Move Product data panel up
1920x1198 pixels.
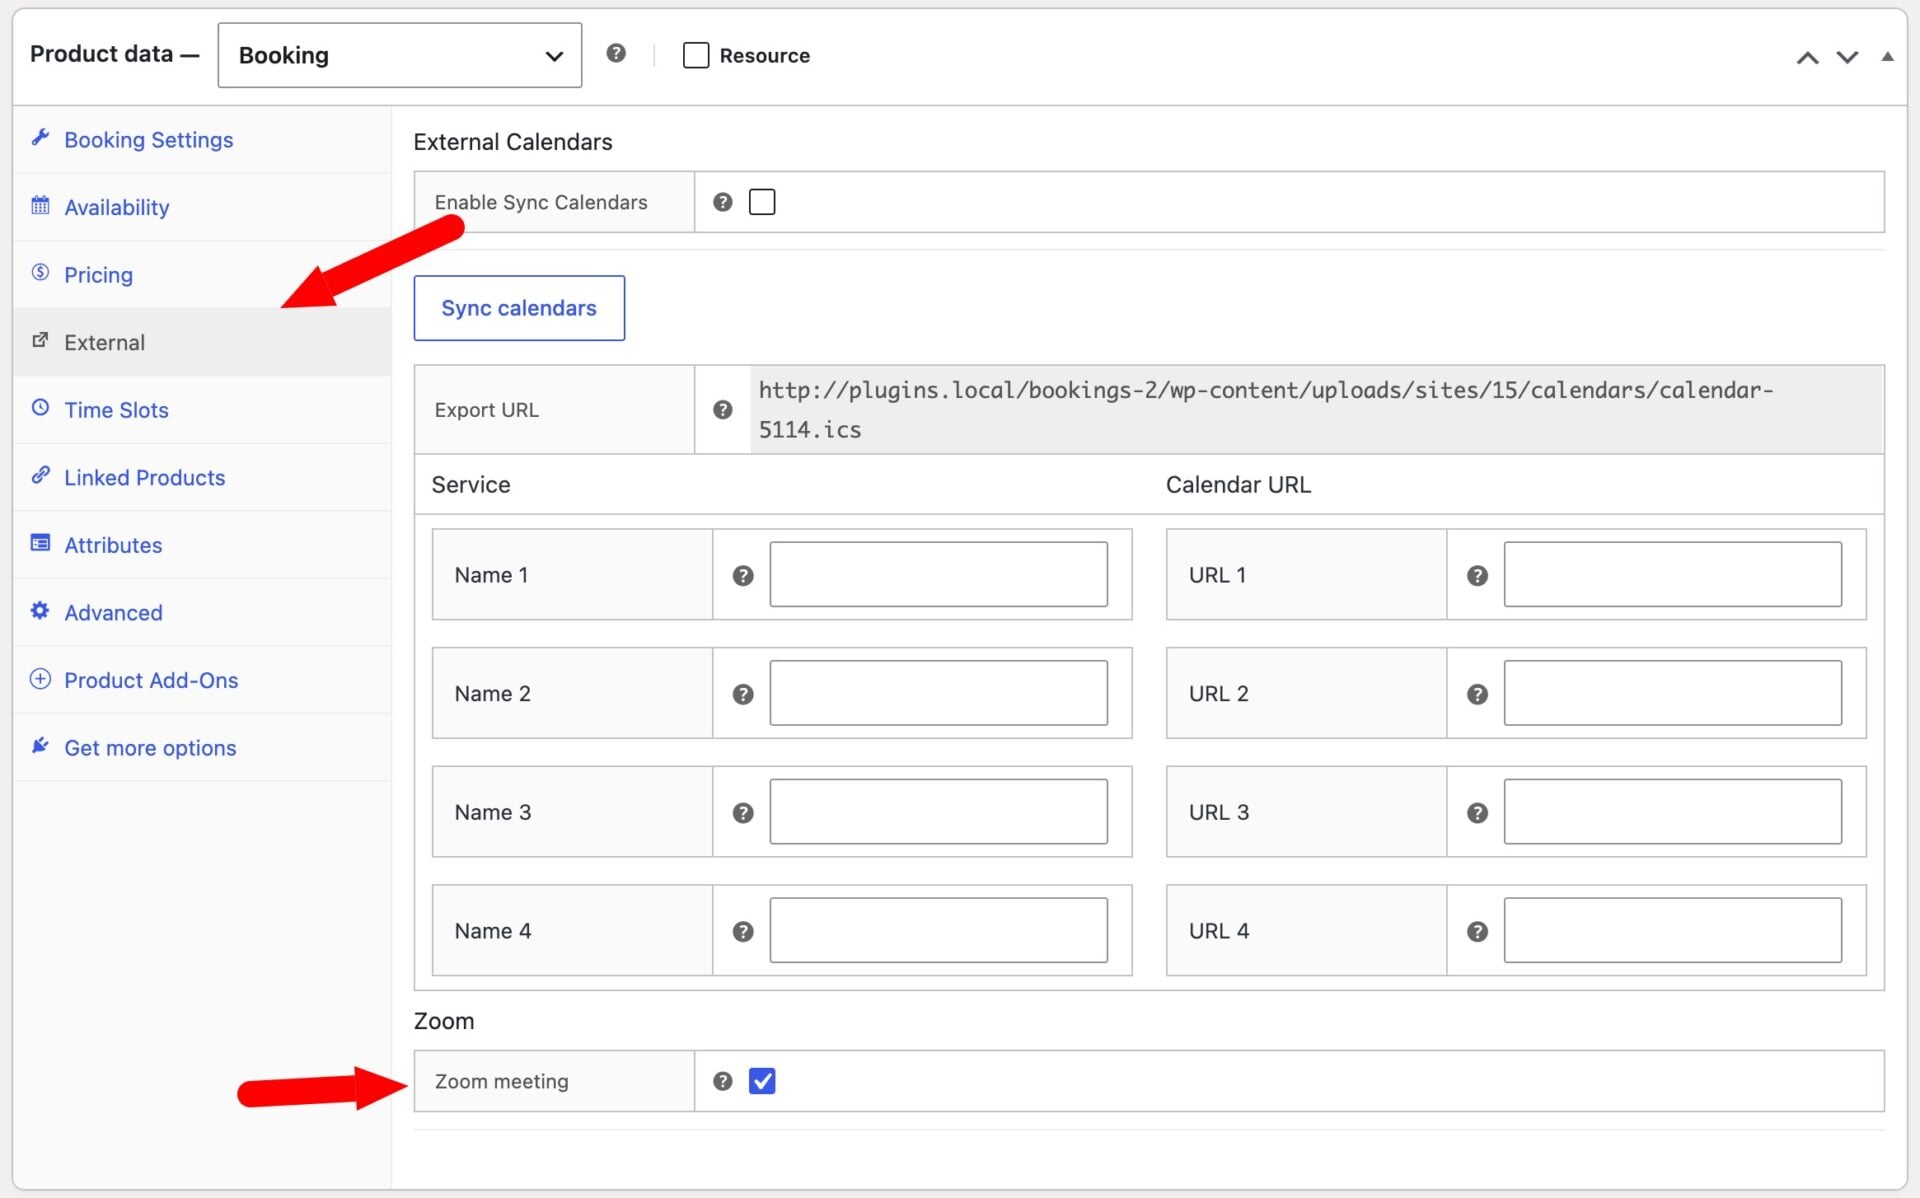pyautogui.click(x=1807, y=57)
